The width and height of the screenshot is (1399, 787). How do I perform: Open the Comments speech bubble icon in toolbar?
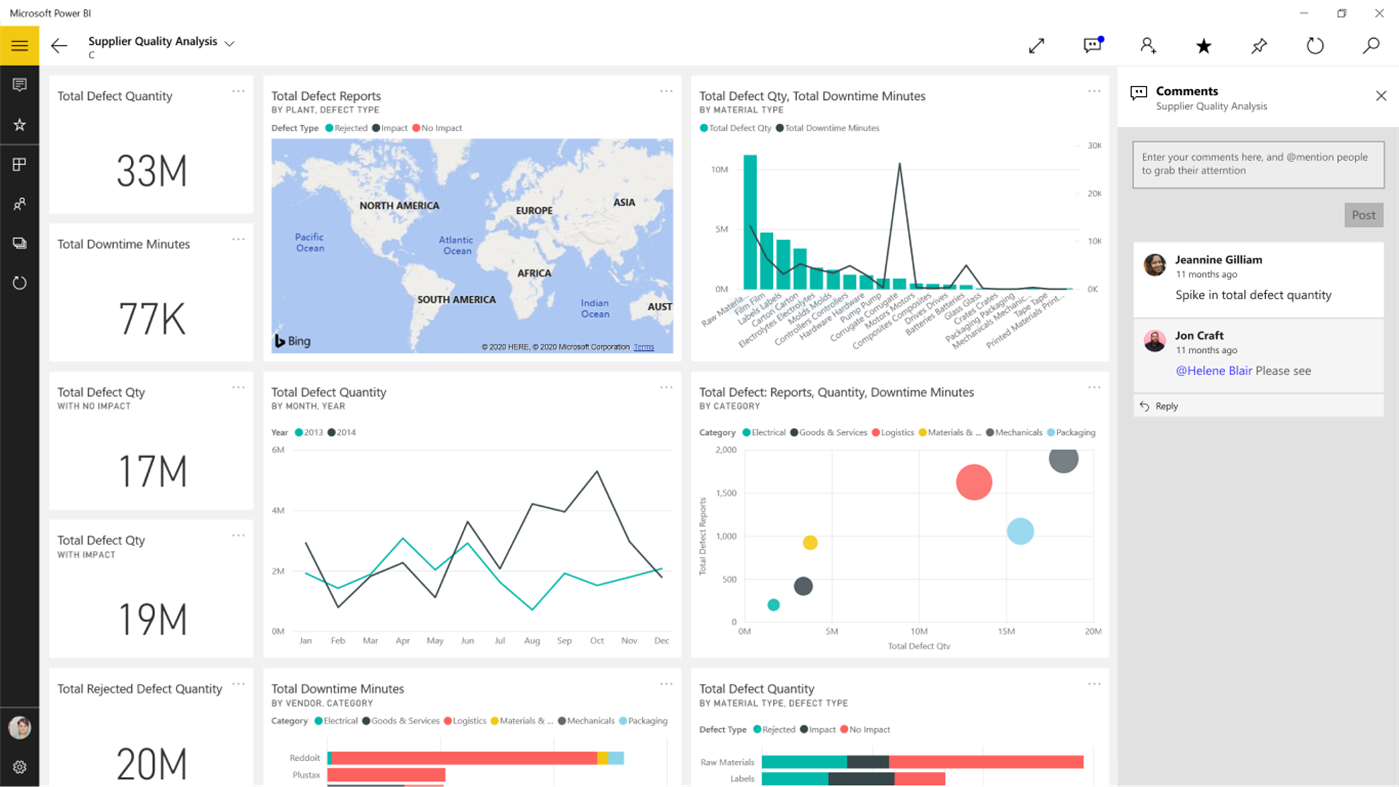[1092, 45]
